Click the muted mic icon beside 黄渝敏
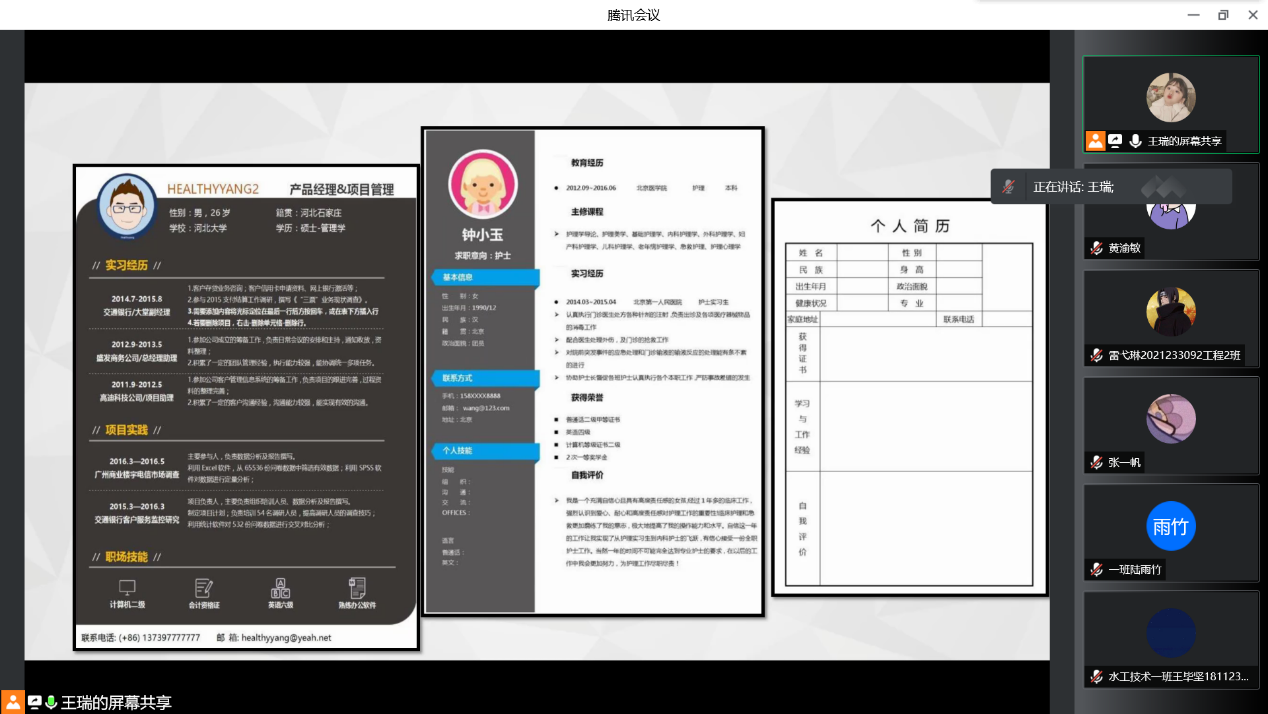1268x714 pixels. (1097, 248)
